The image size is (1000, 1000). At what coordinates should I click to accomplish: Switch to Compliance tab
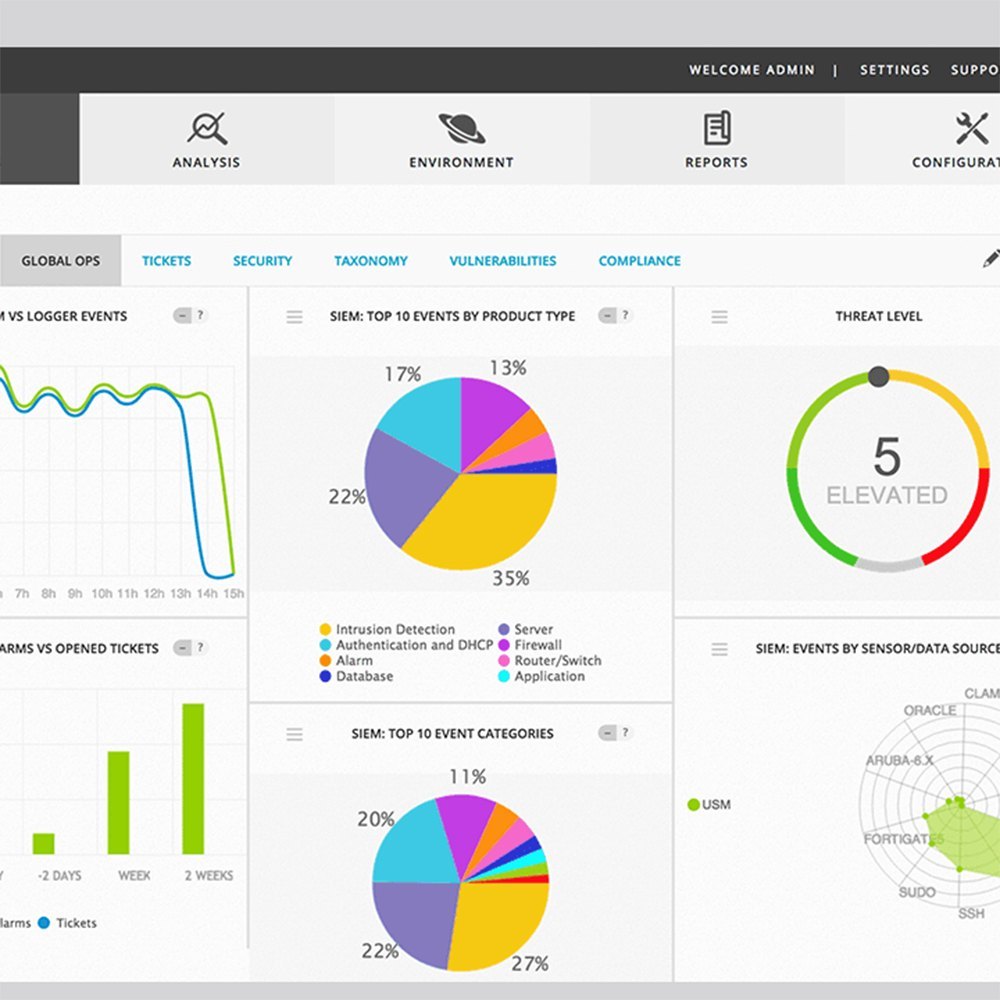click(640, 261)
